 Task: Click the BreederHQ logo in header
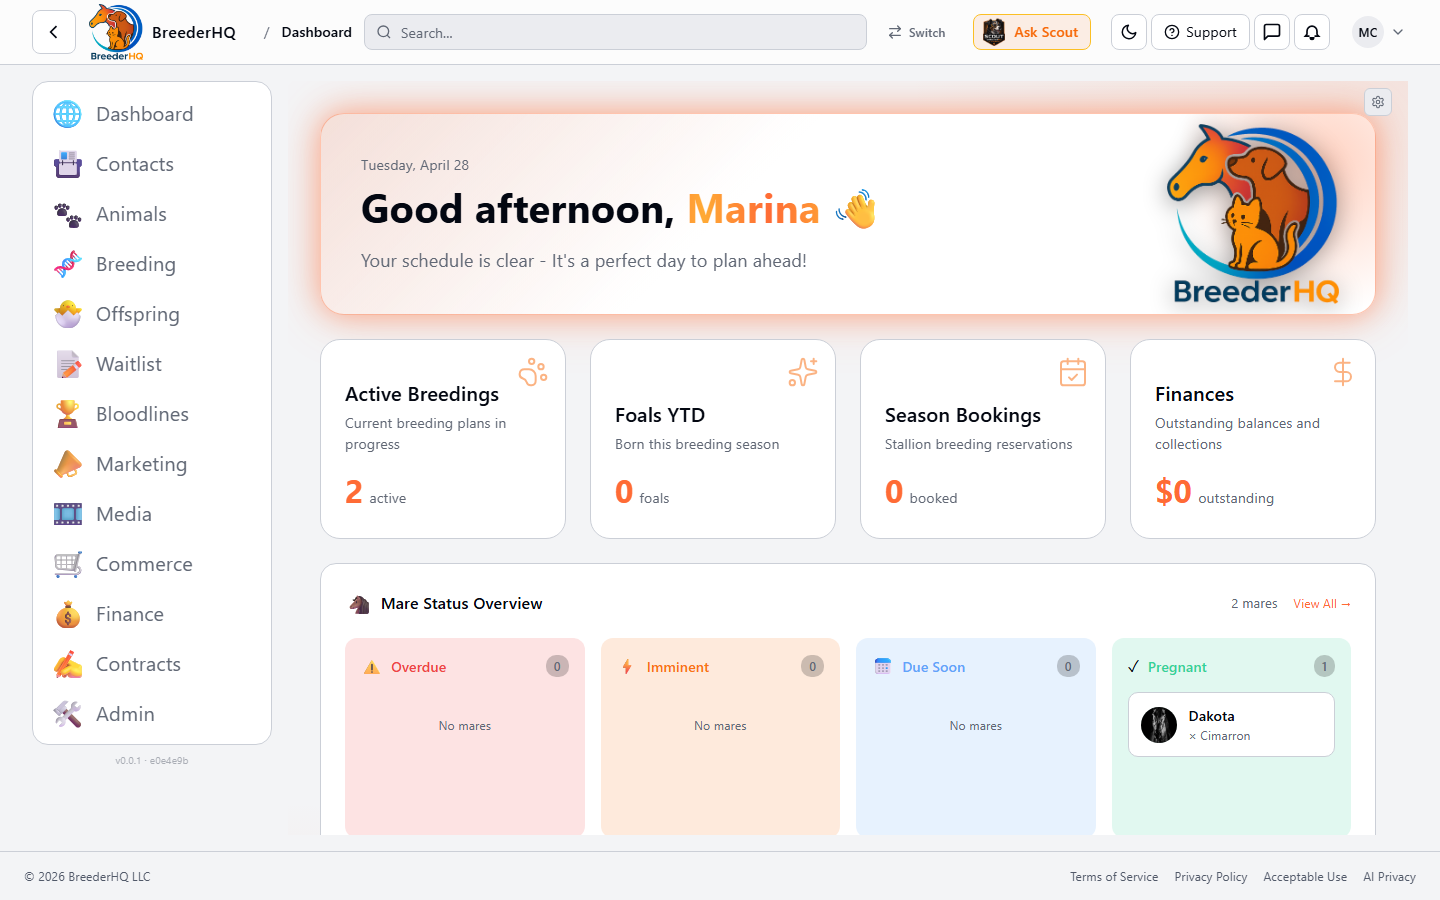pos(116,32)
